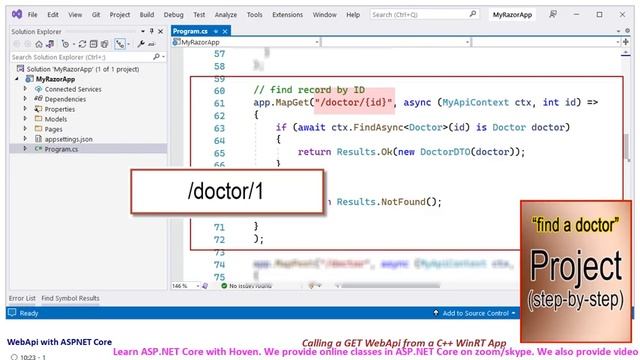Image resolution: width=640 pixels, height=360 pixels.
Task: Click the Solution 'MyRazorApp' solution icon
Action: [x=20, y=69]
